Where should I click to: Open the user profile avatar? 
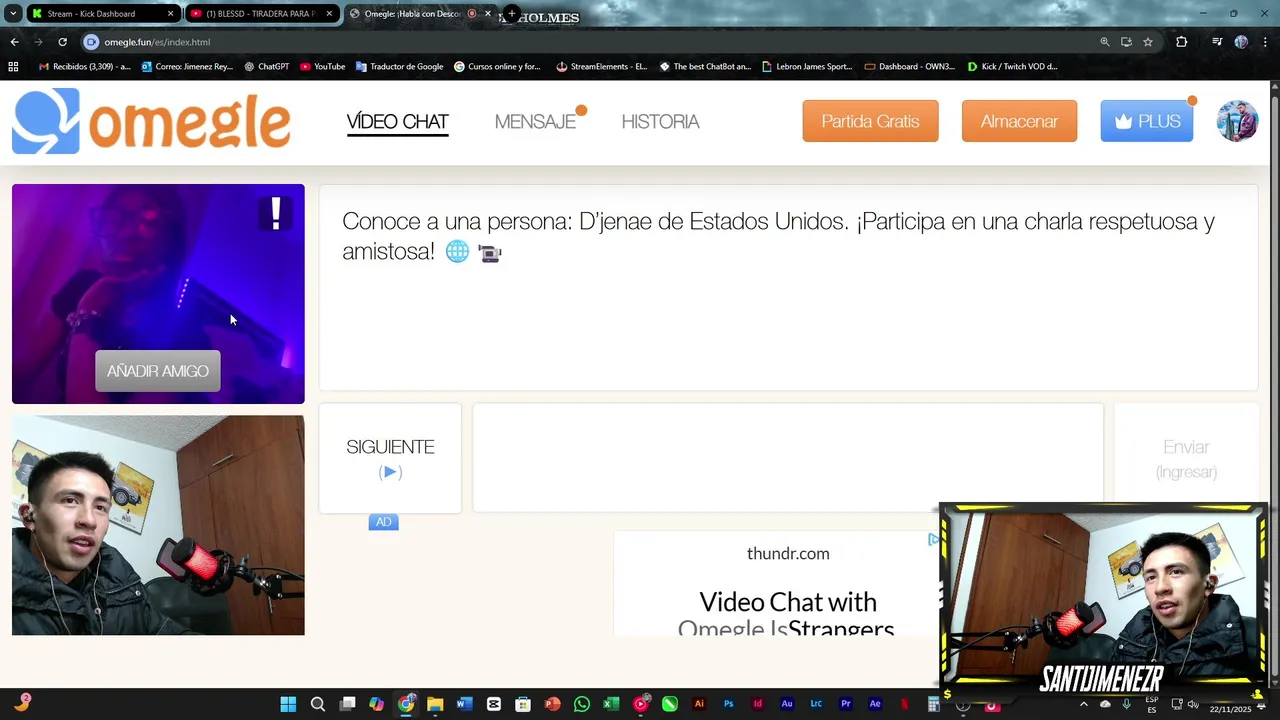point(1237,121)
